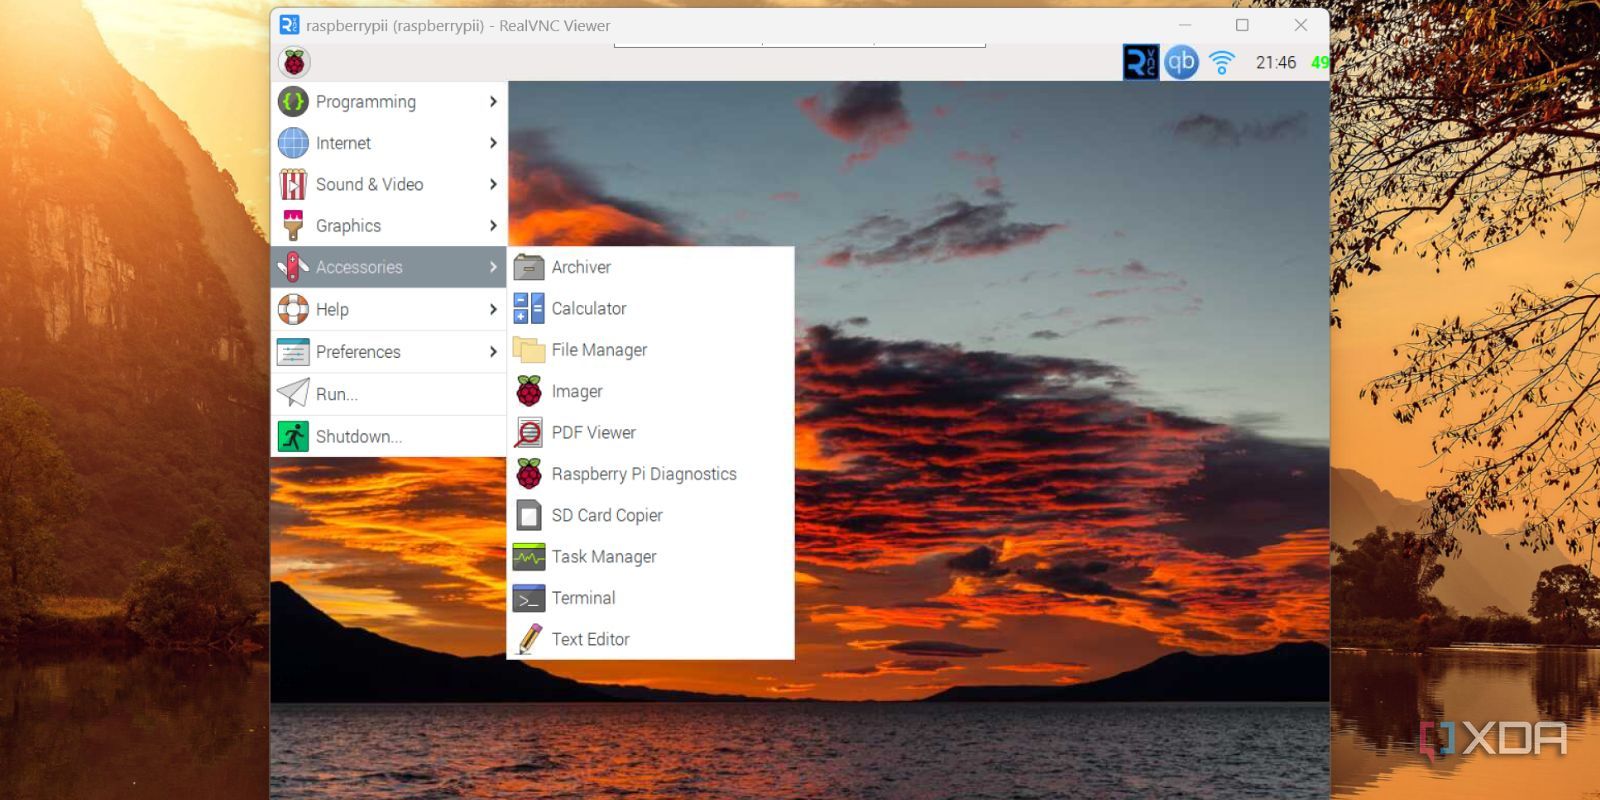Click the Terminal prompt icon
The width and height of the screenshot is (1600, 800).
tap(529, 598)
